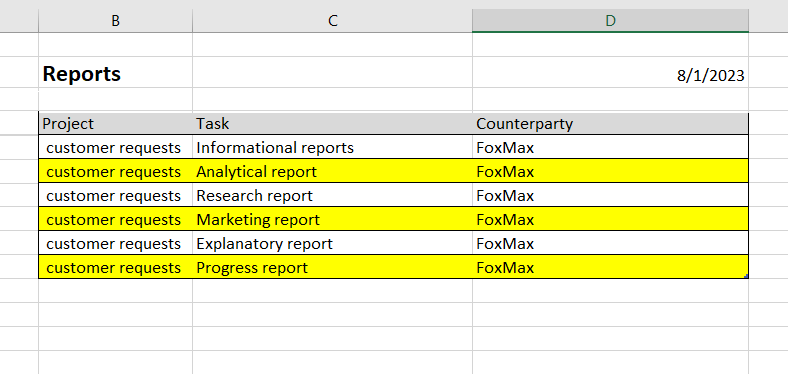Click the Task header cell

332,124
